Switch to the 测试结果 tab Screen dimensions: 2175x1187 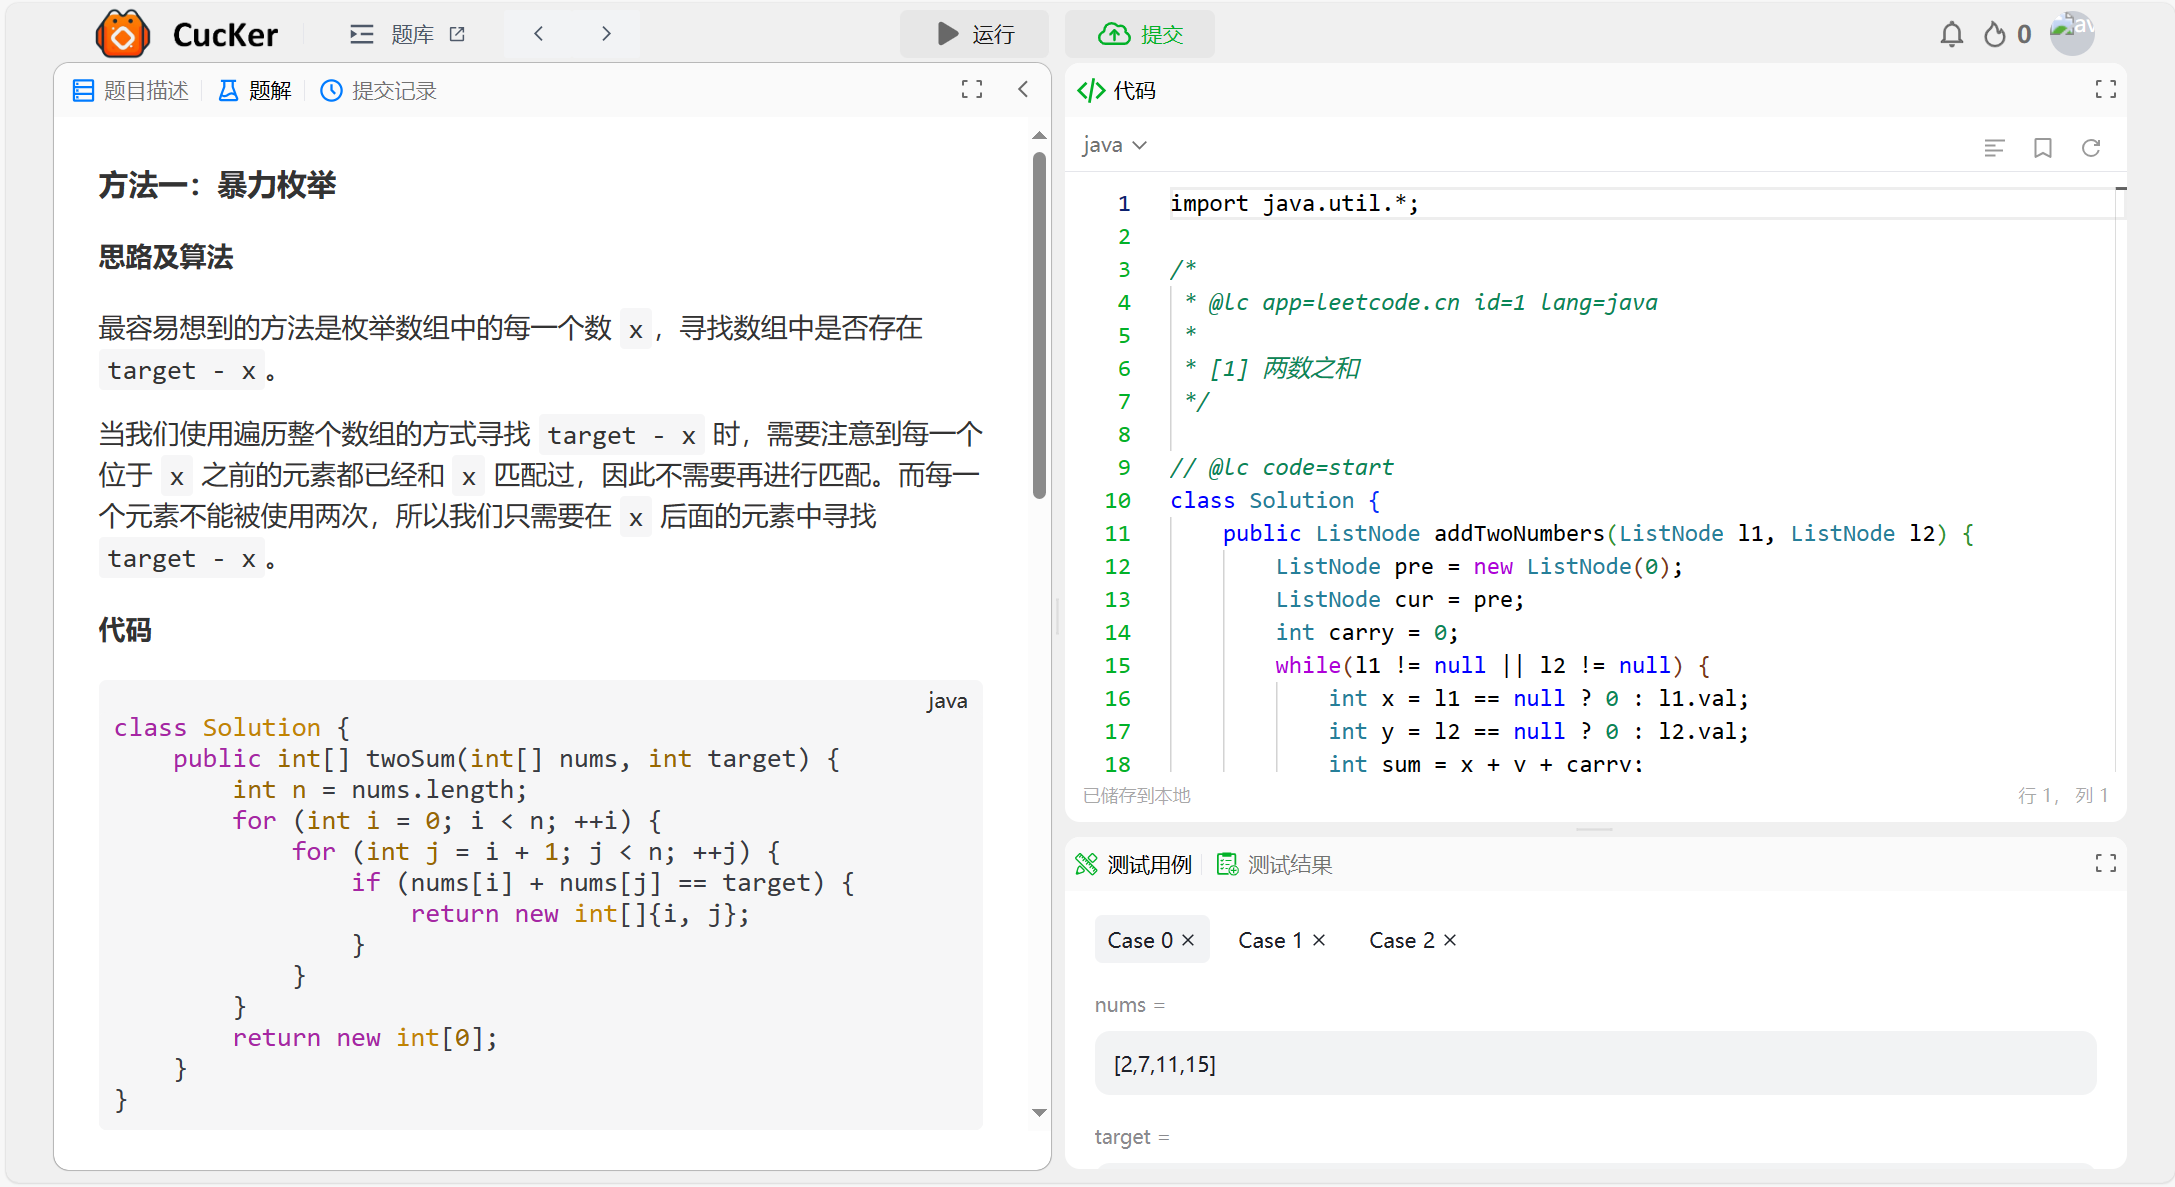click(x=1274, y=865)
